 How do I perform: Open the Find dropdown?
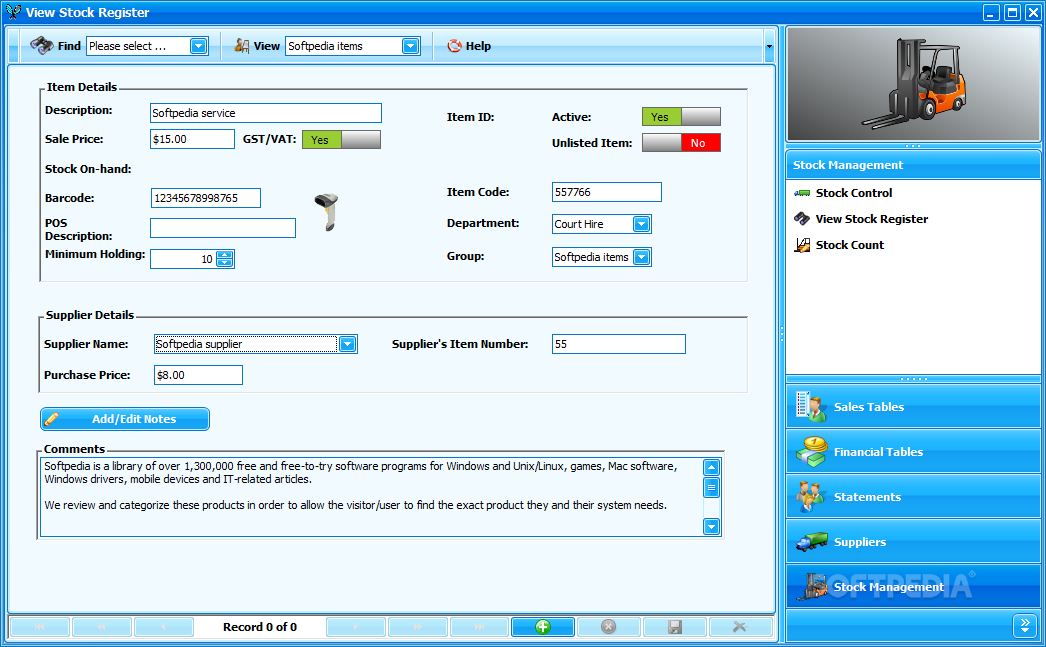click(198, 46)
